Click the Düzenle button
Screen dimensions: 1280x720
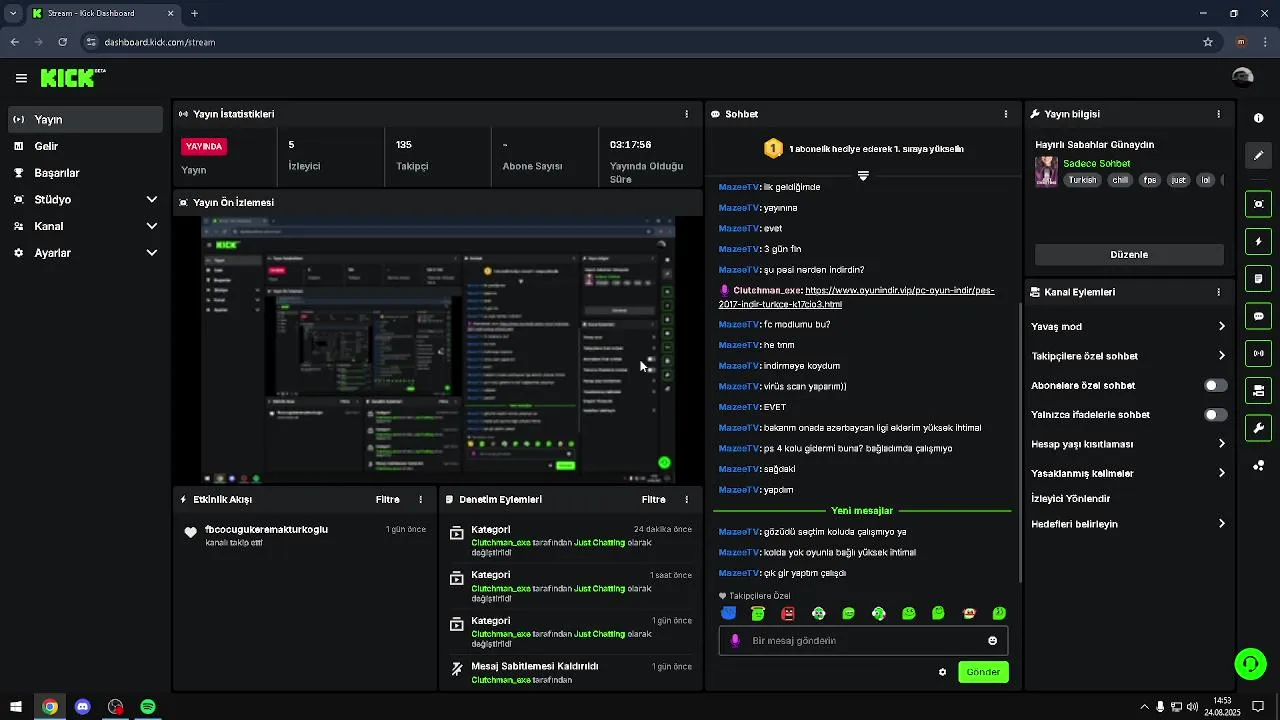(x=1129, y=255)
